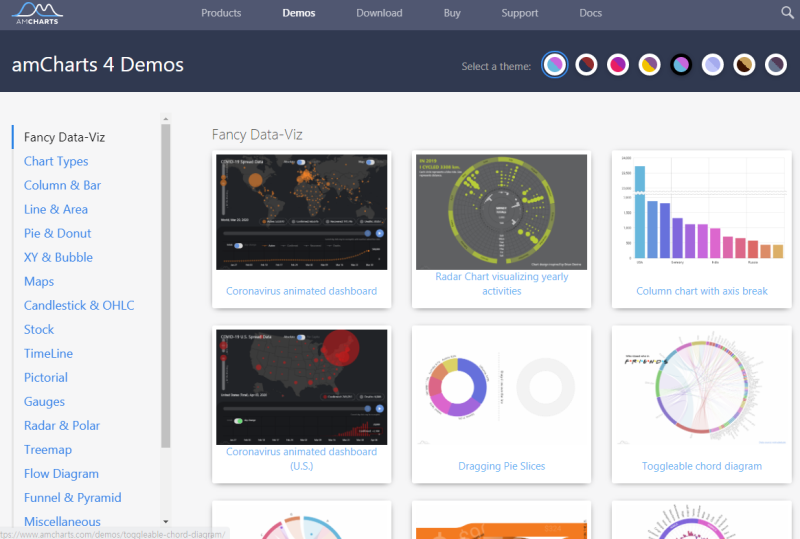Image resolution: width=800 pixels, height=539 pixels.
Task: Open Coronavirus animated dashboard thumbnail
Action: click(x=302, y=212)
